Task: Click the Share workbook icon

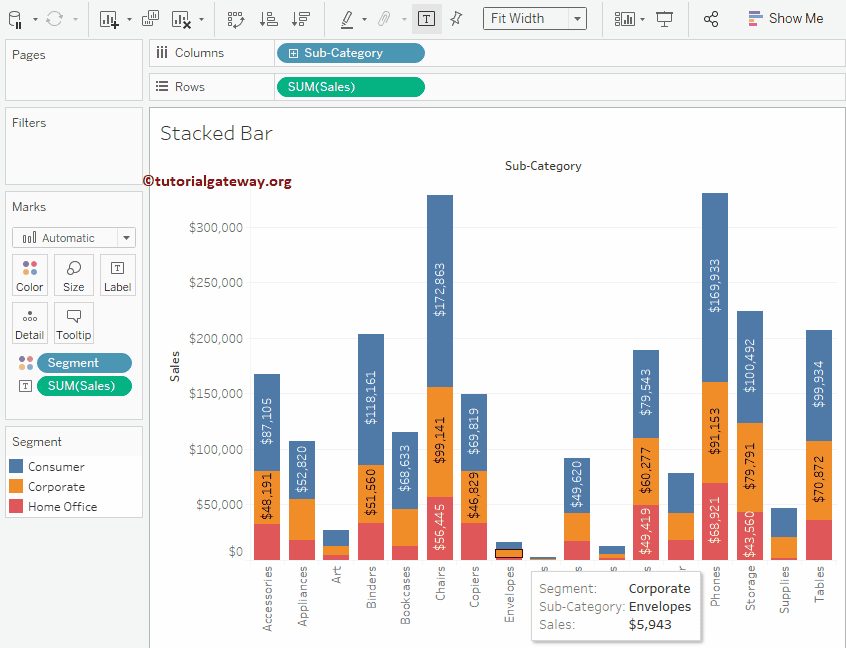Action: (x=711, y=18)
